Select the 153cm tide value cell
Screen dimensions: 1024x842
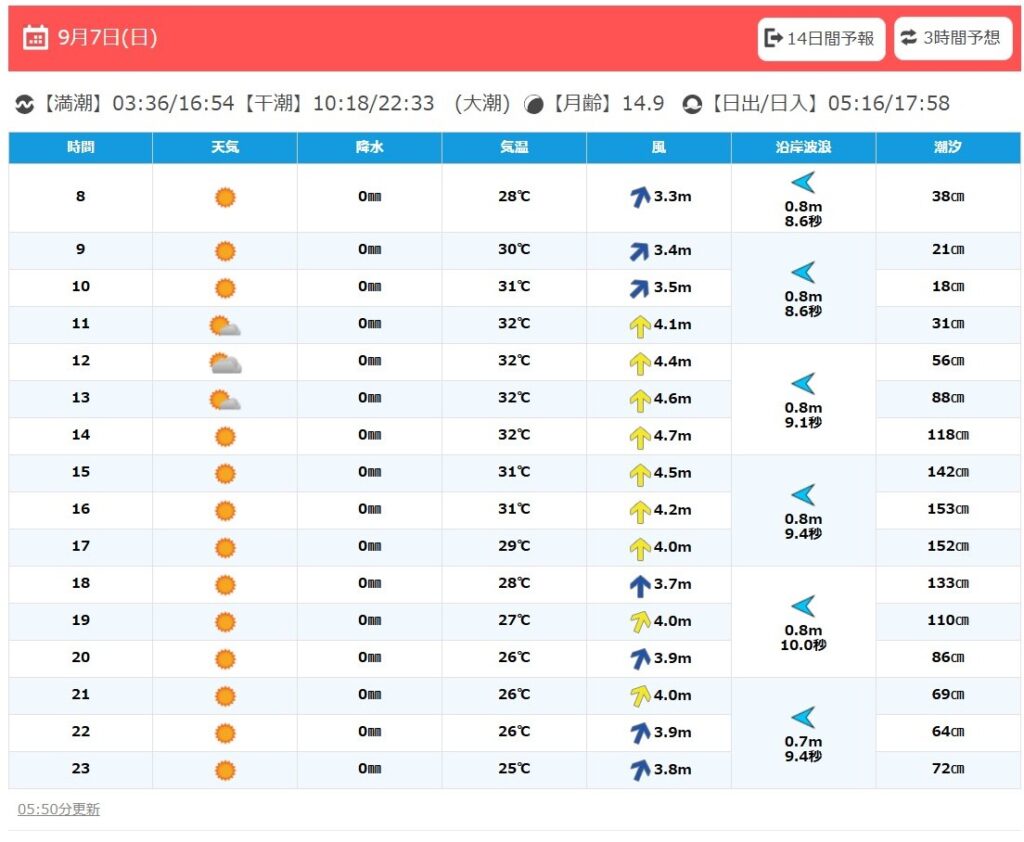point(948,510)
